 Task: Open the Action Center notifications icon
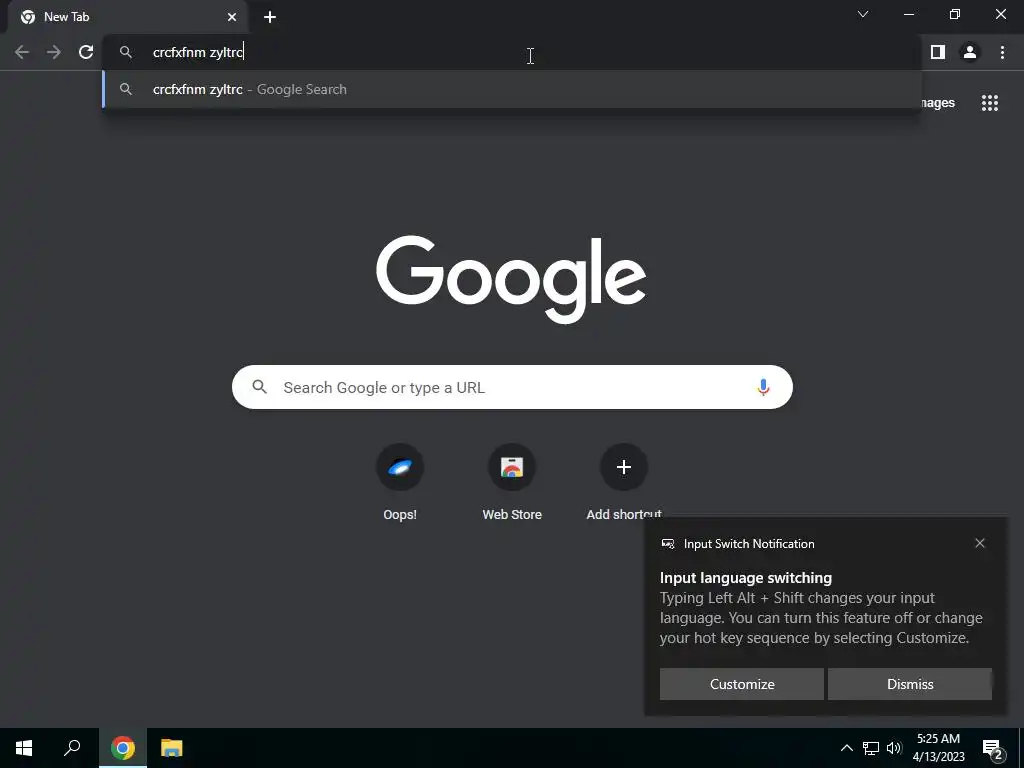(x=993, y=749)
